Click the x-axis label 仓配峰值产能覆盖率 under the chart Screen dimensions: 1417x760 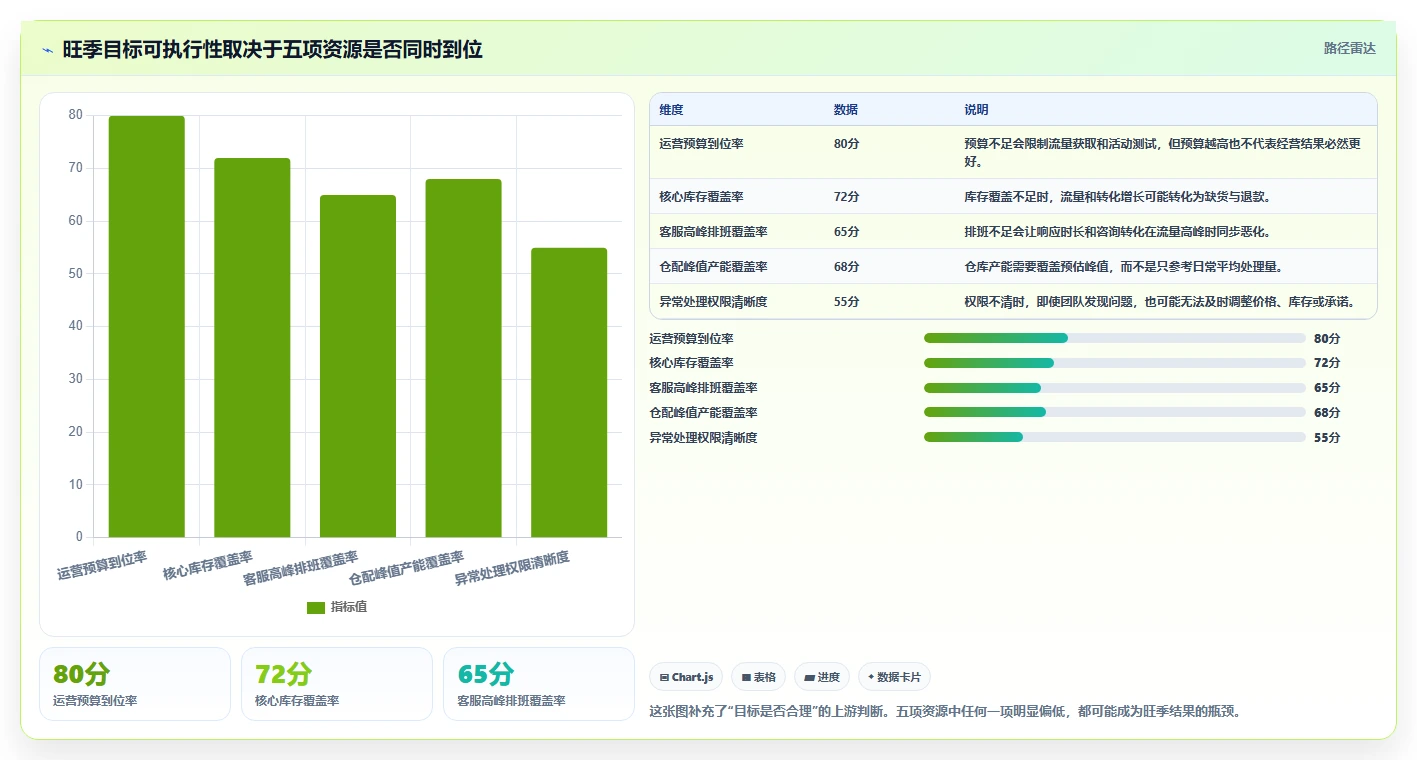[407, 568]
